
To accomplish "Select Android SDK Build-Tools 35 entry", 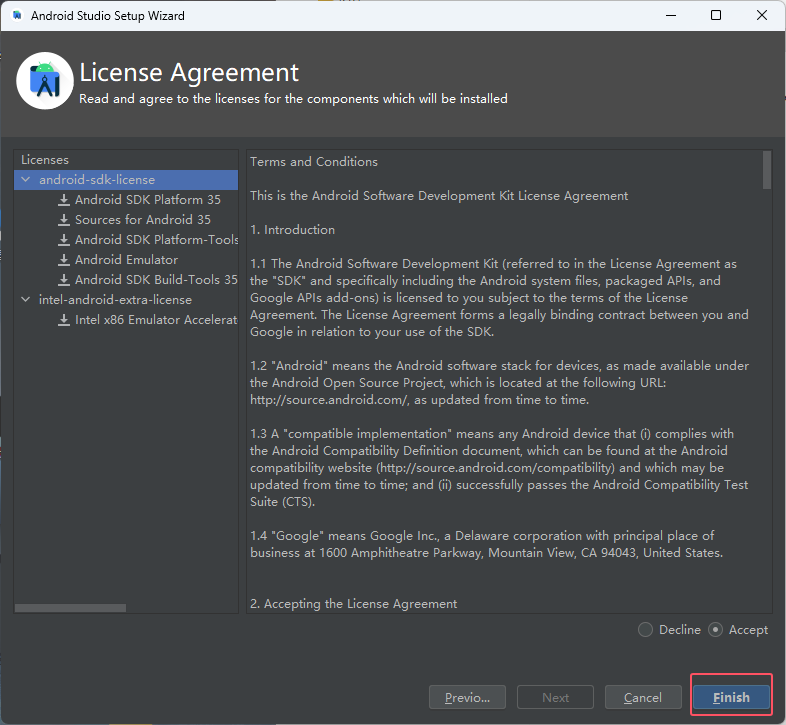I will pyautogui.click(x=156, y=280).
